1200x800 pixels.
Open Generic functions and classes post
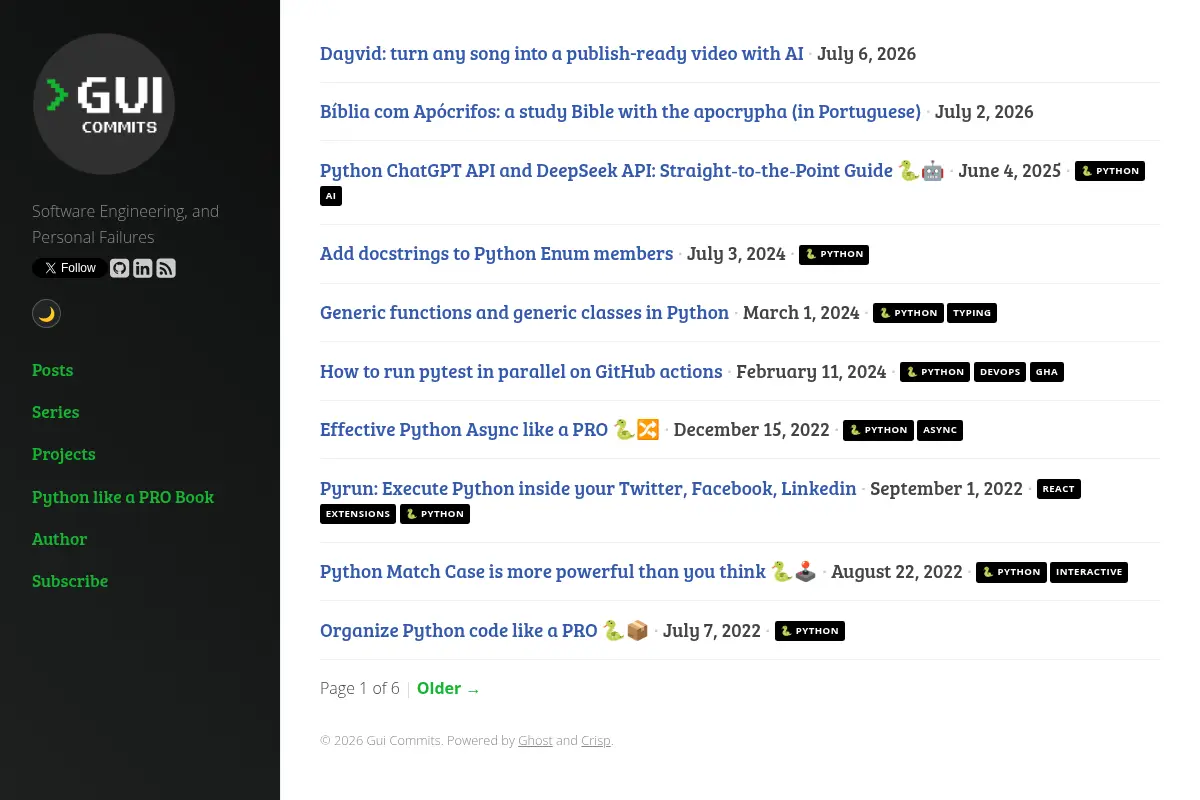[524, 313]
